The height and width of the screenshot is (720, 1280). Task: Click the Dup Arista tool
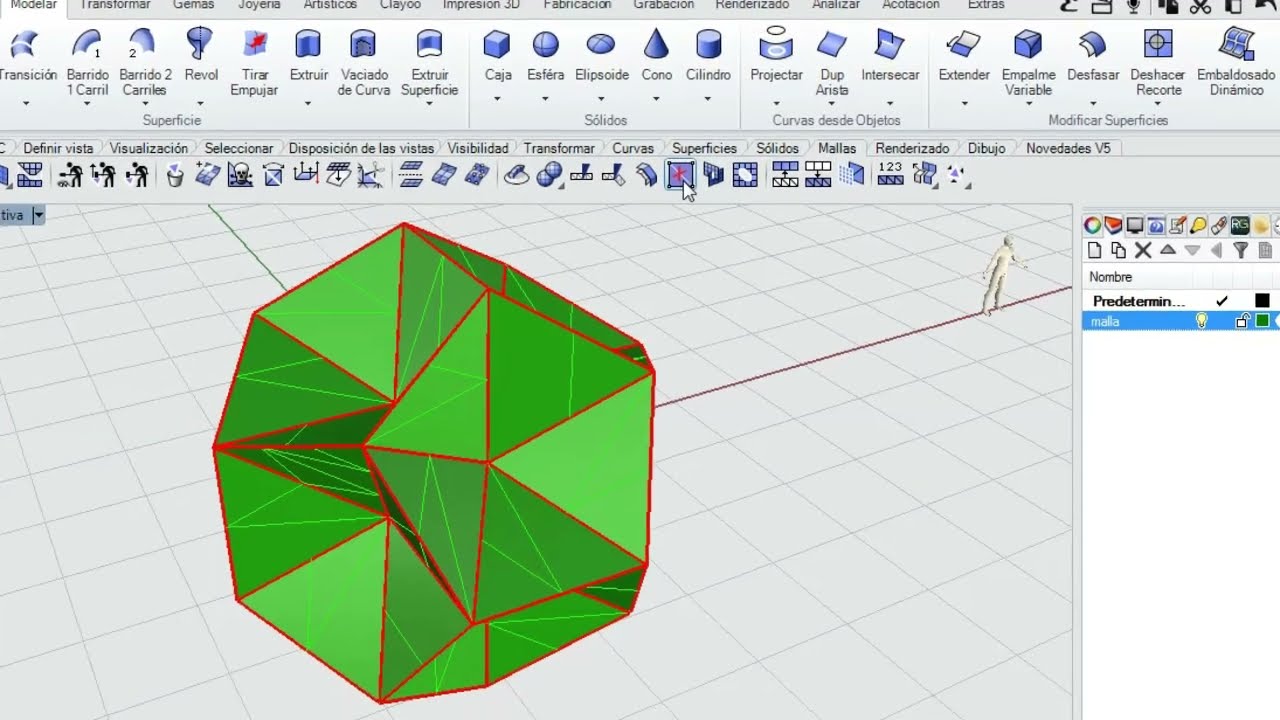[x=832, y=61]
